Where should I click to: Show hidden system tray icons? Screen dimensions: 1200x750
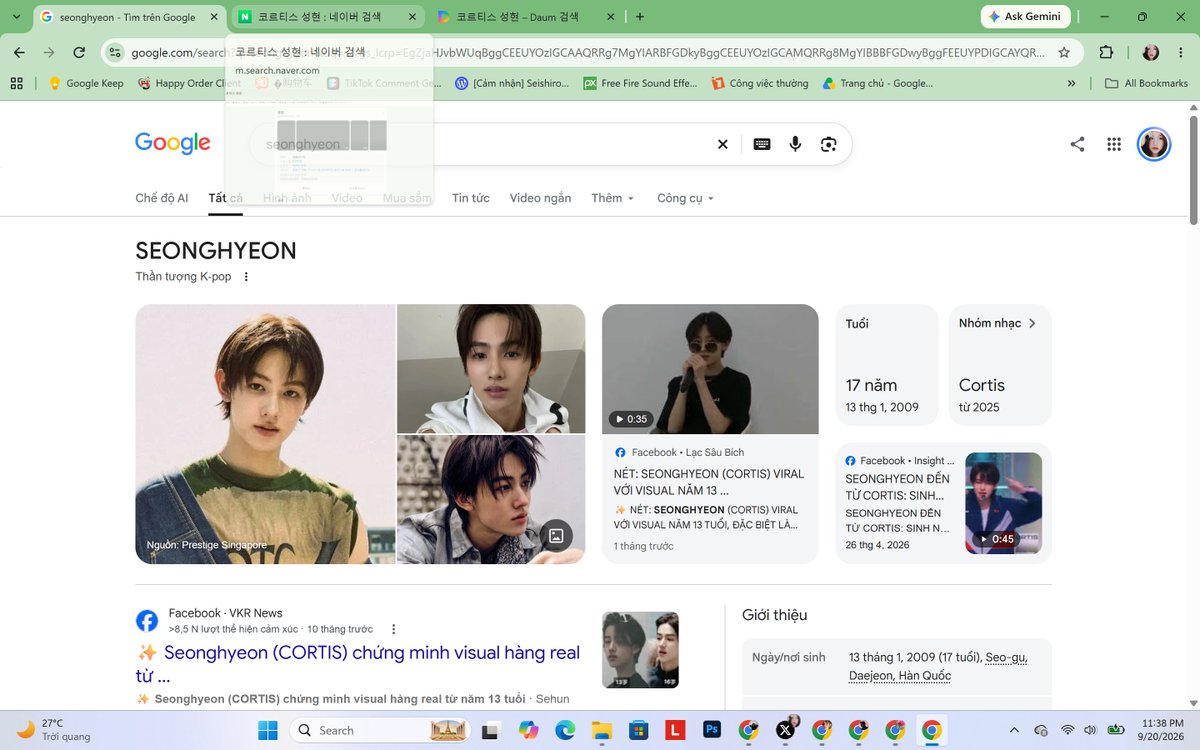pos(1014,730)
